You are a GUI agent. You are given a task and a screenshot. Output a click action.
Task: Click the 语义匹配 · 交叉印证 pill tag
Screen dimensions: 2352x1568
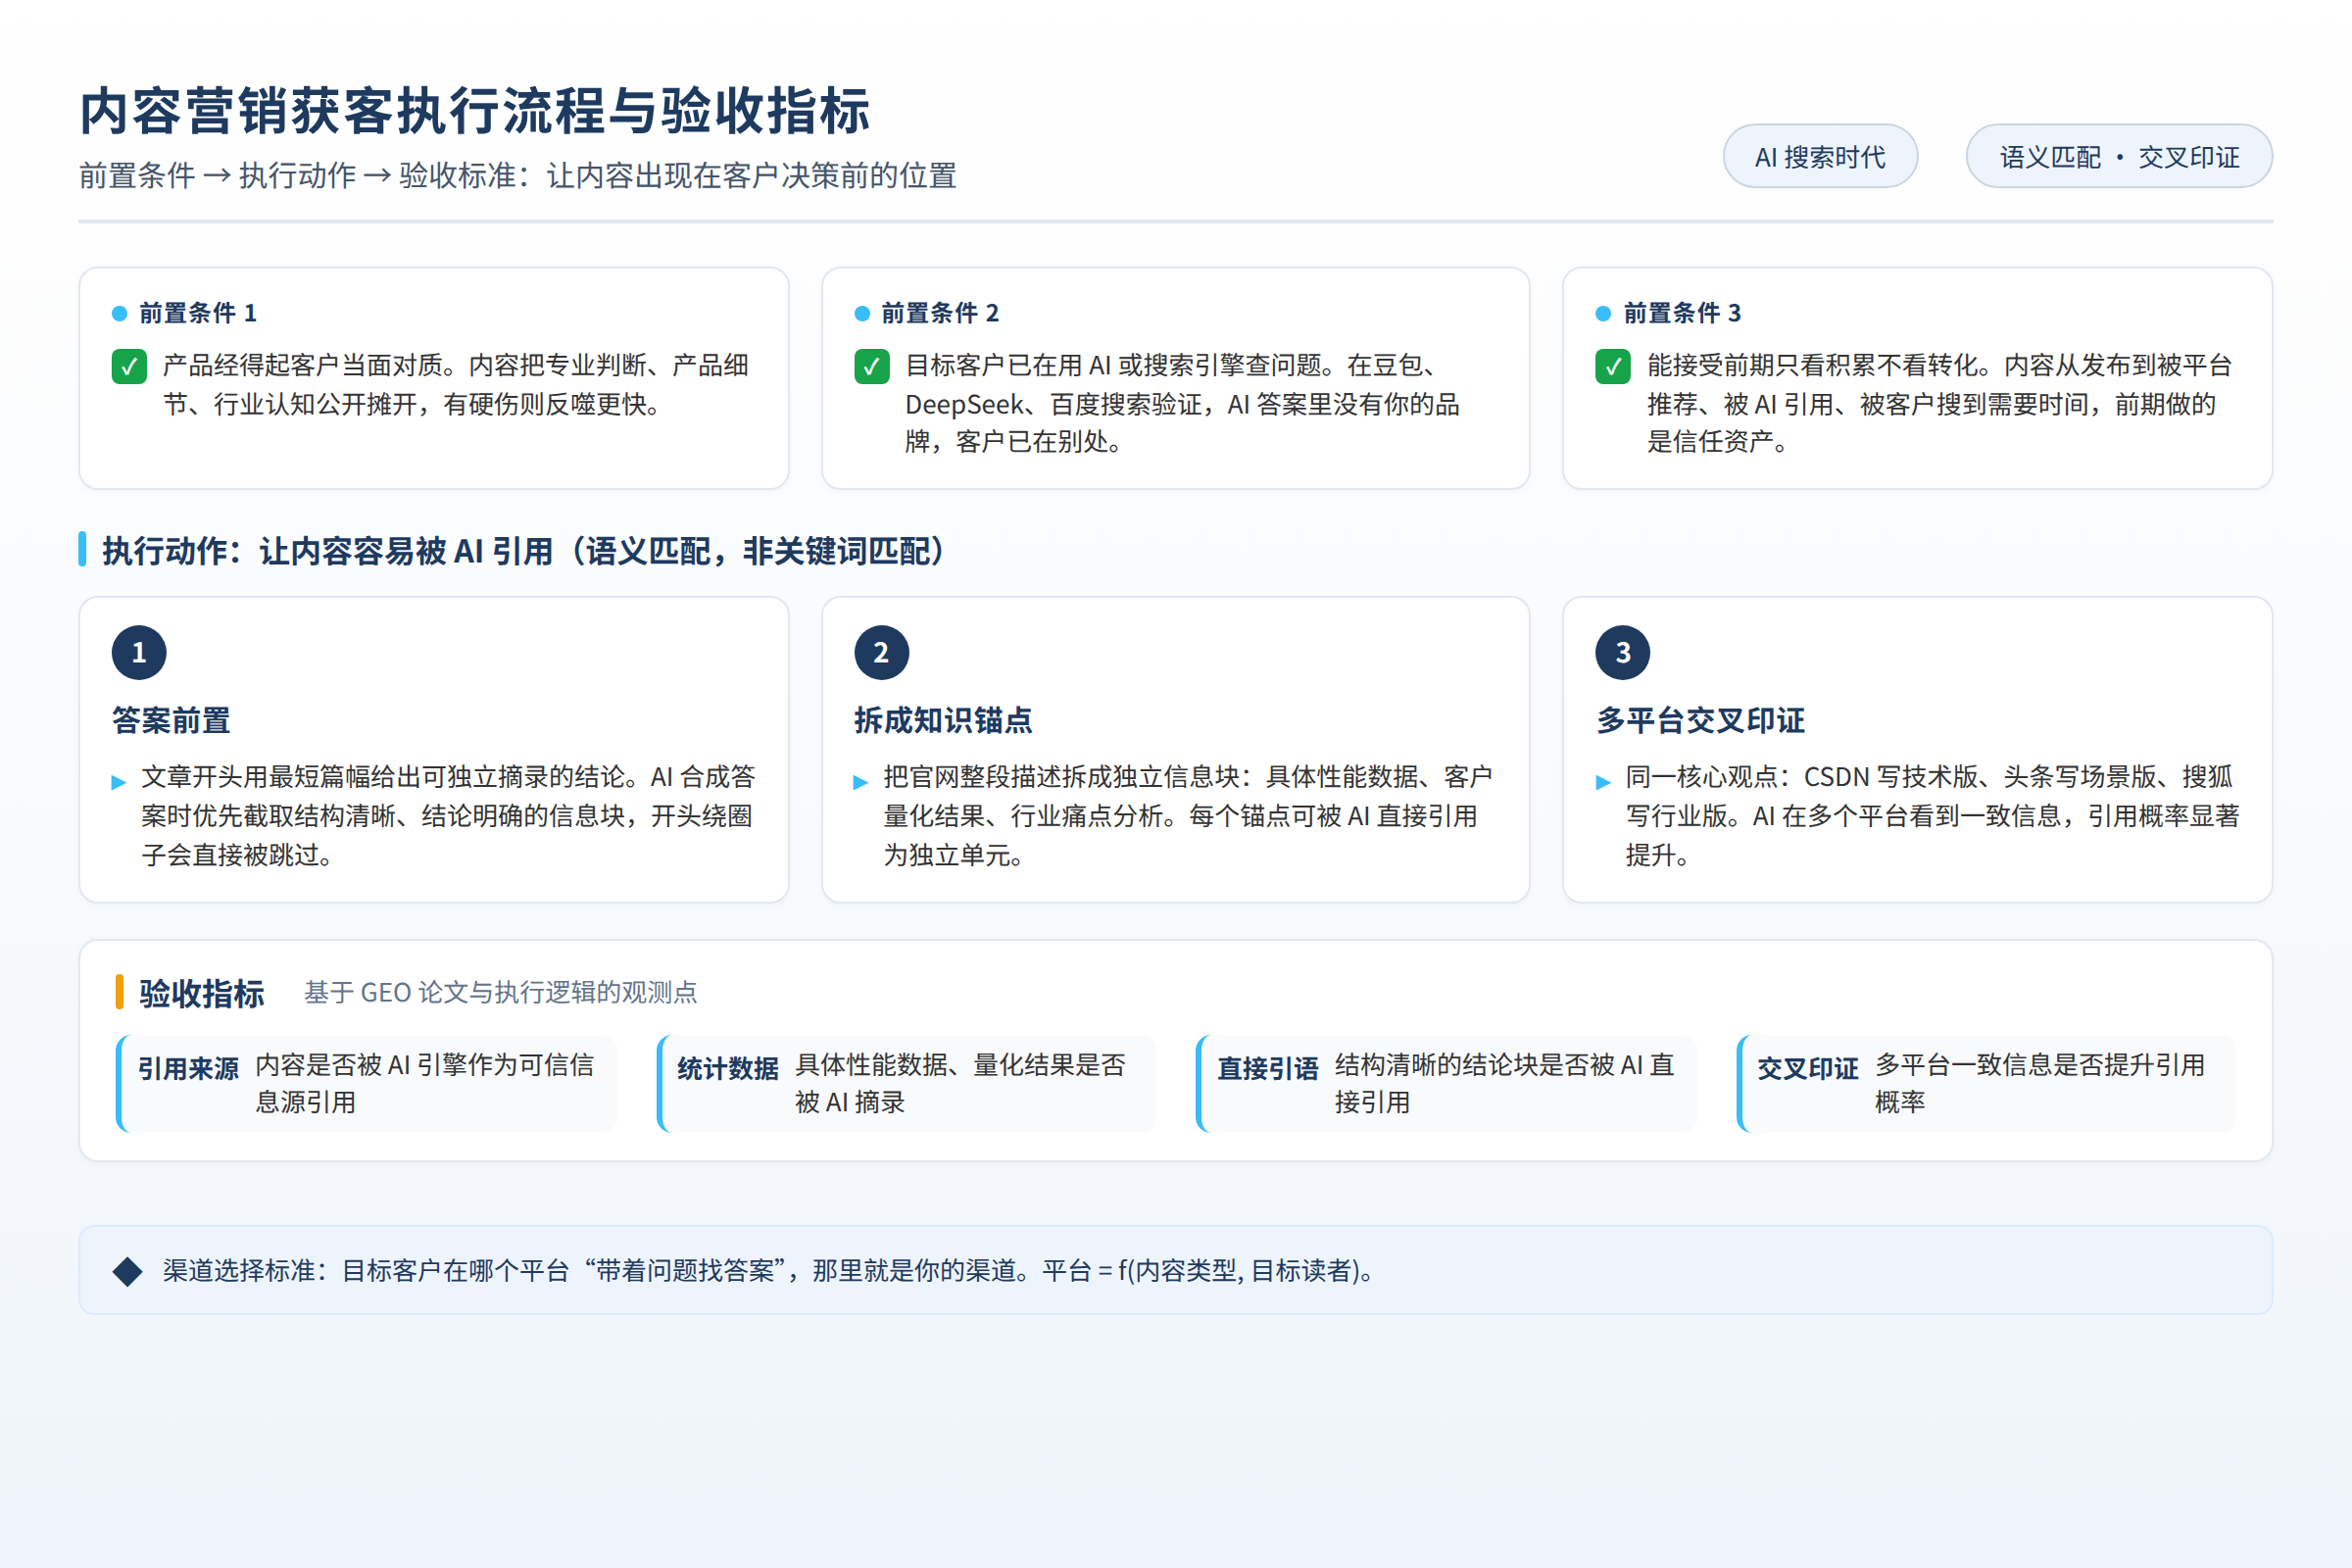(2119, 156)
